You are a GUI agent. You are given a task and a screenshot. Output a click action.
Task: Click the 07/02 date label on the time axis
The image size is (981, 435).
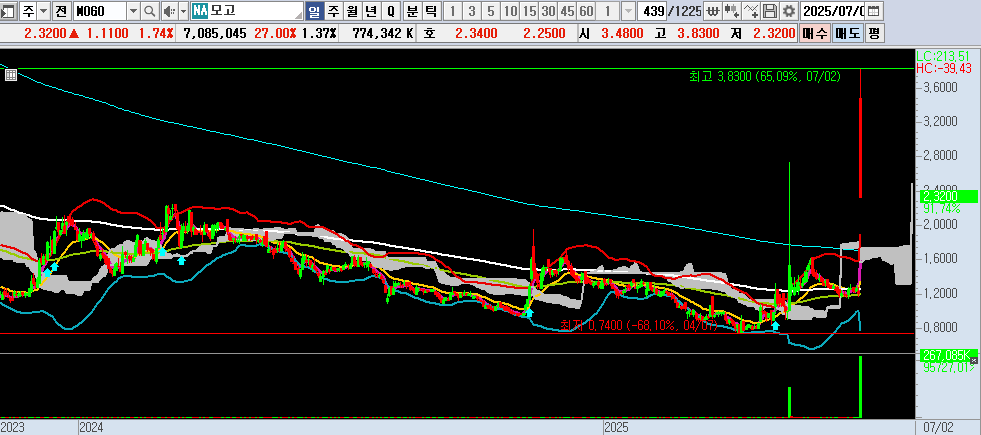937,427
